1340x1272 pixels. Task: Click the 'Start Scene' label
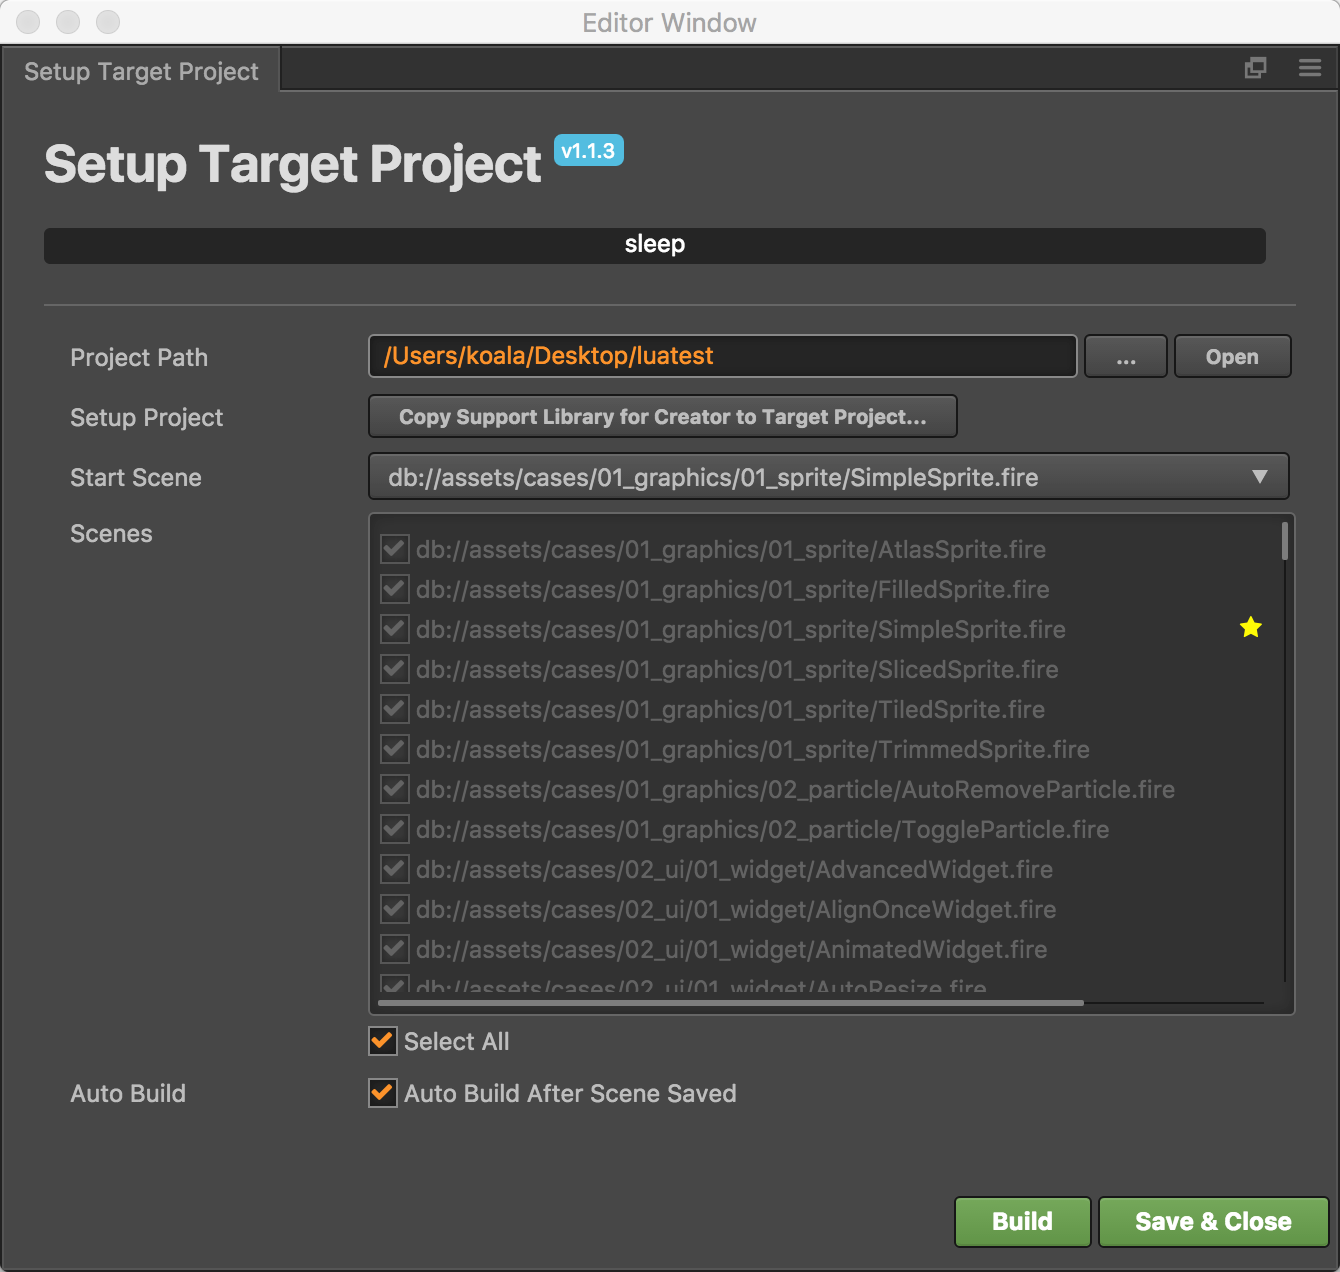(x=136, y=478)
